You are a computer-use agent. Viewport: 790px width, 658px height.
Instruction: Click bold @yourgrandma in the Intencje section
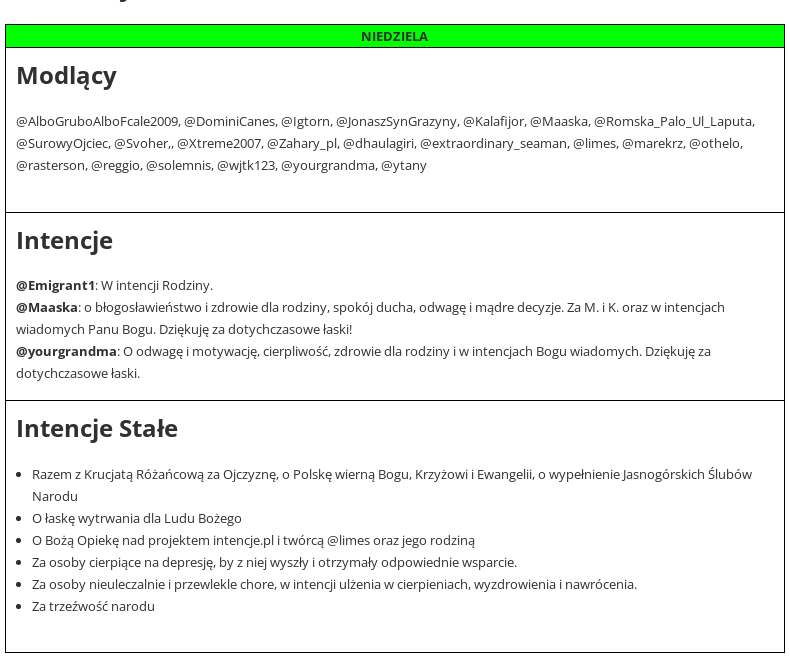pos(66,352)
